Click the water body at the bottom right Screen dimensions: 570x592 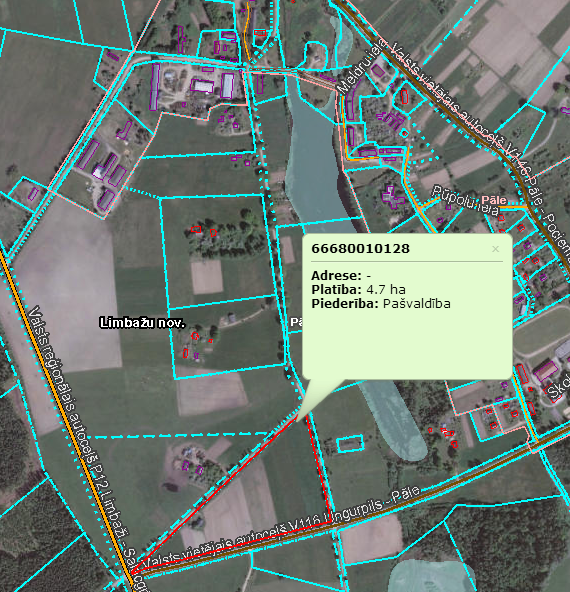[430, 576]
